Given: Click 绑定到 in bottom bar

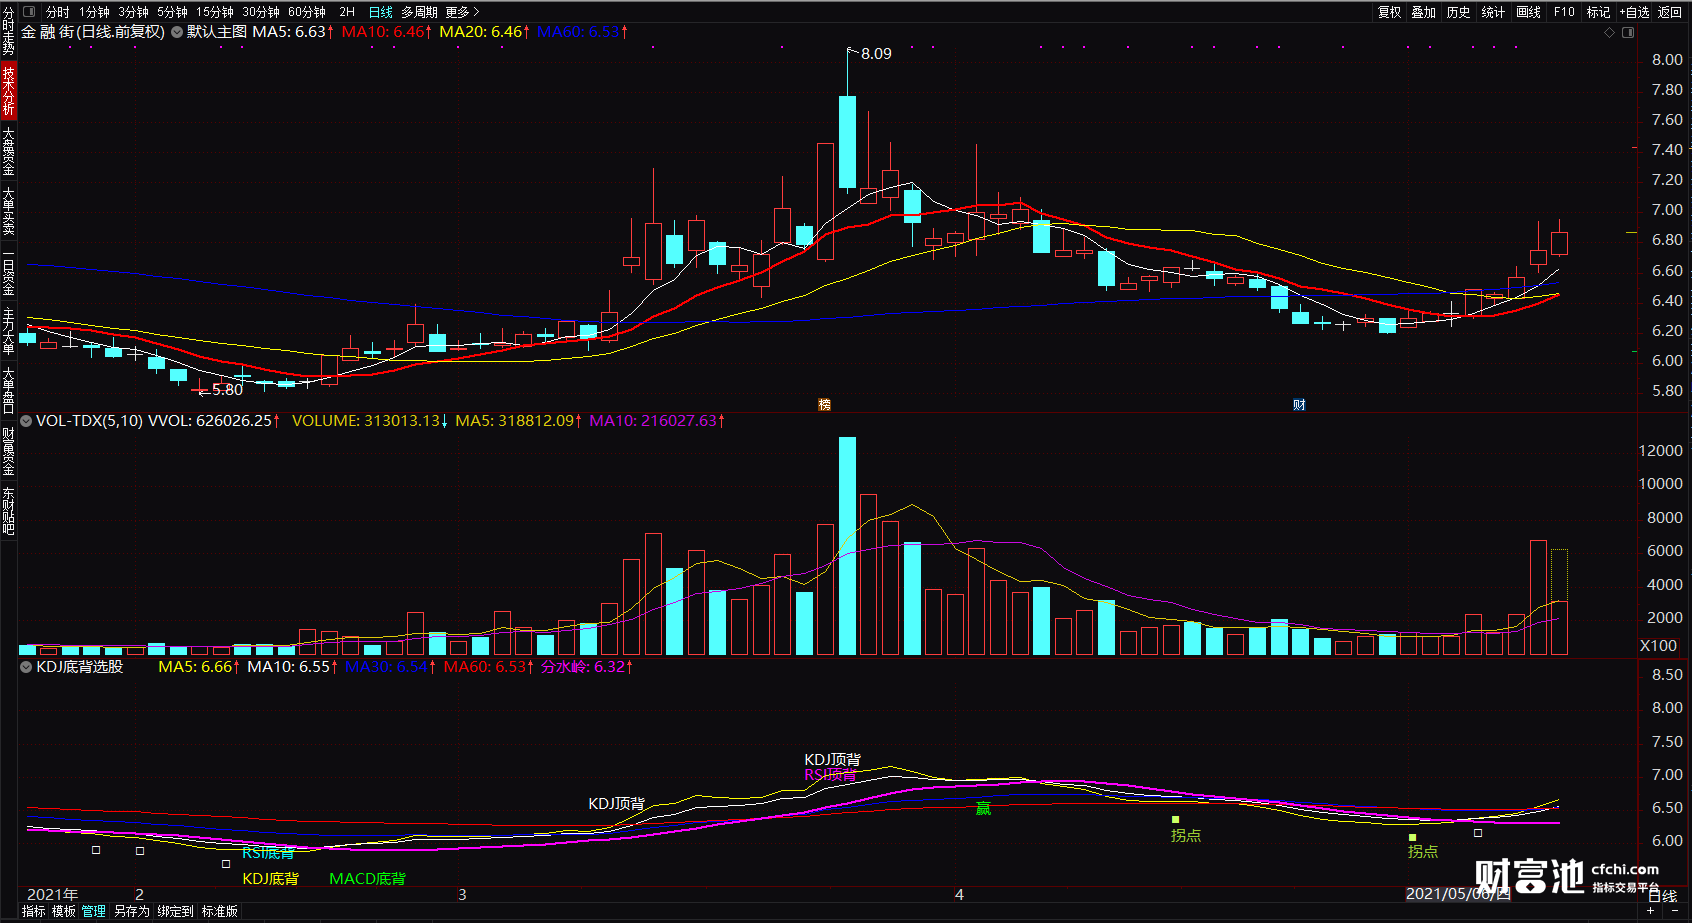Looking at the screenshot, I should (176, 911).
